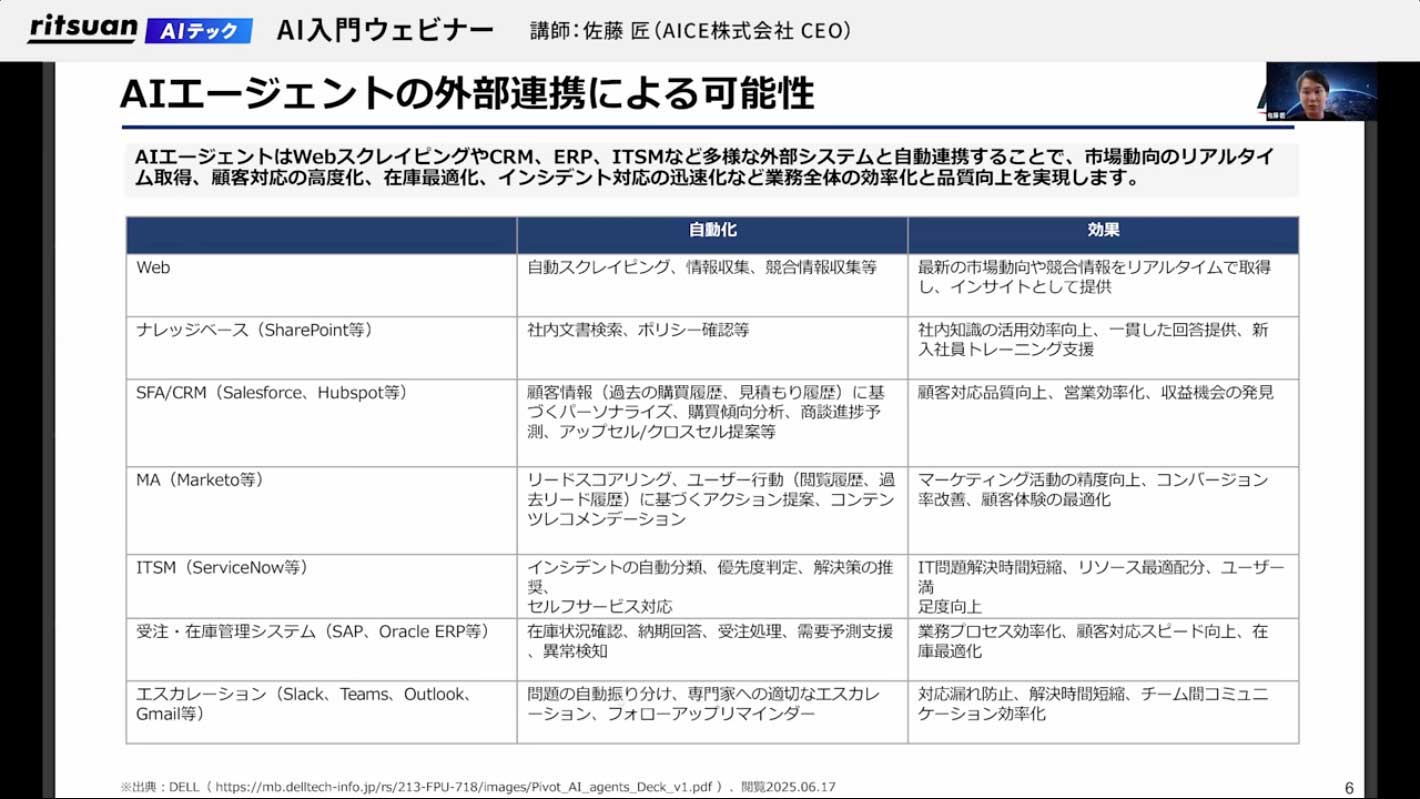The image size is (1420, 799).
Task: Select the speaker webcam thumbnail
Action: (x=1321, y=92)
